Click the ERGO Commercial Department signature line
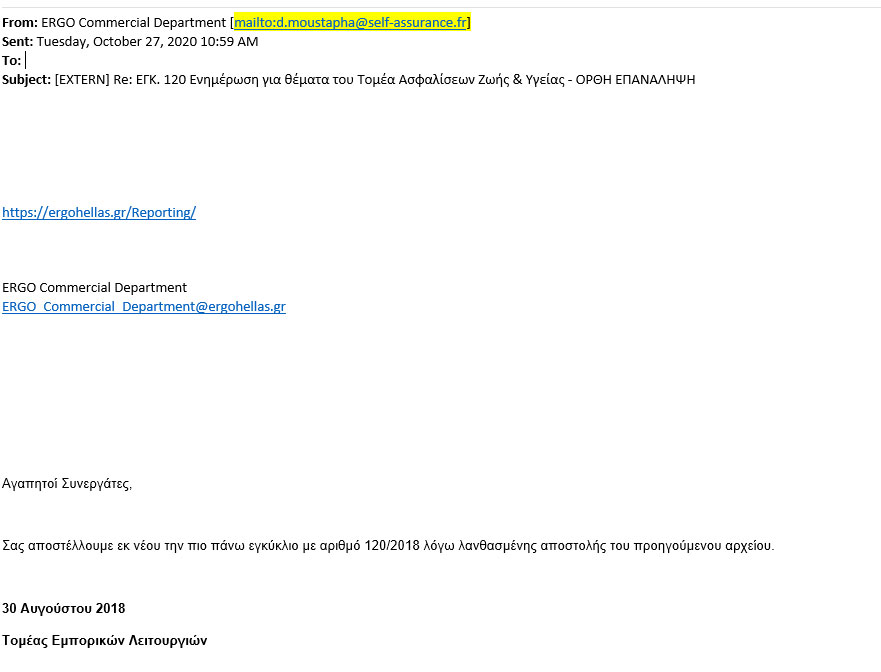The height and width of the screenshot is (672, 881). click(94, 288)
